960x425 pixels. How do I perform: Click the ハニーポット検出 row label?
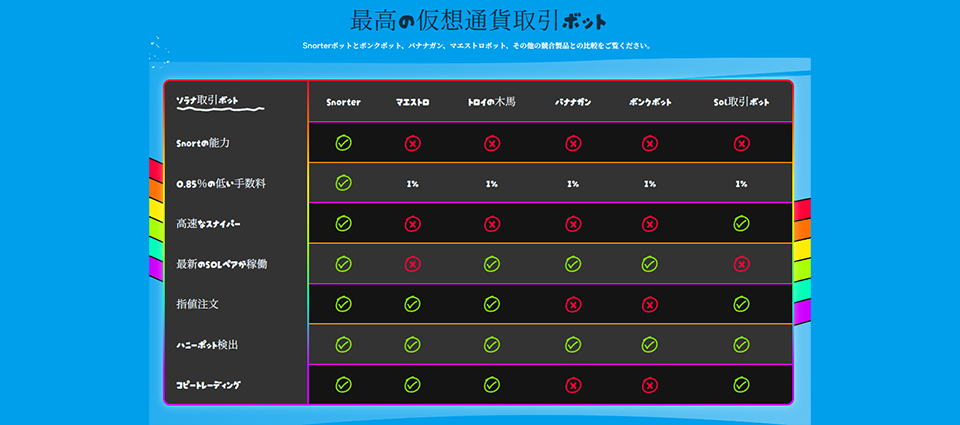click(x=207, y=345)
